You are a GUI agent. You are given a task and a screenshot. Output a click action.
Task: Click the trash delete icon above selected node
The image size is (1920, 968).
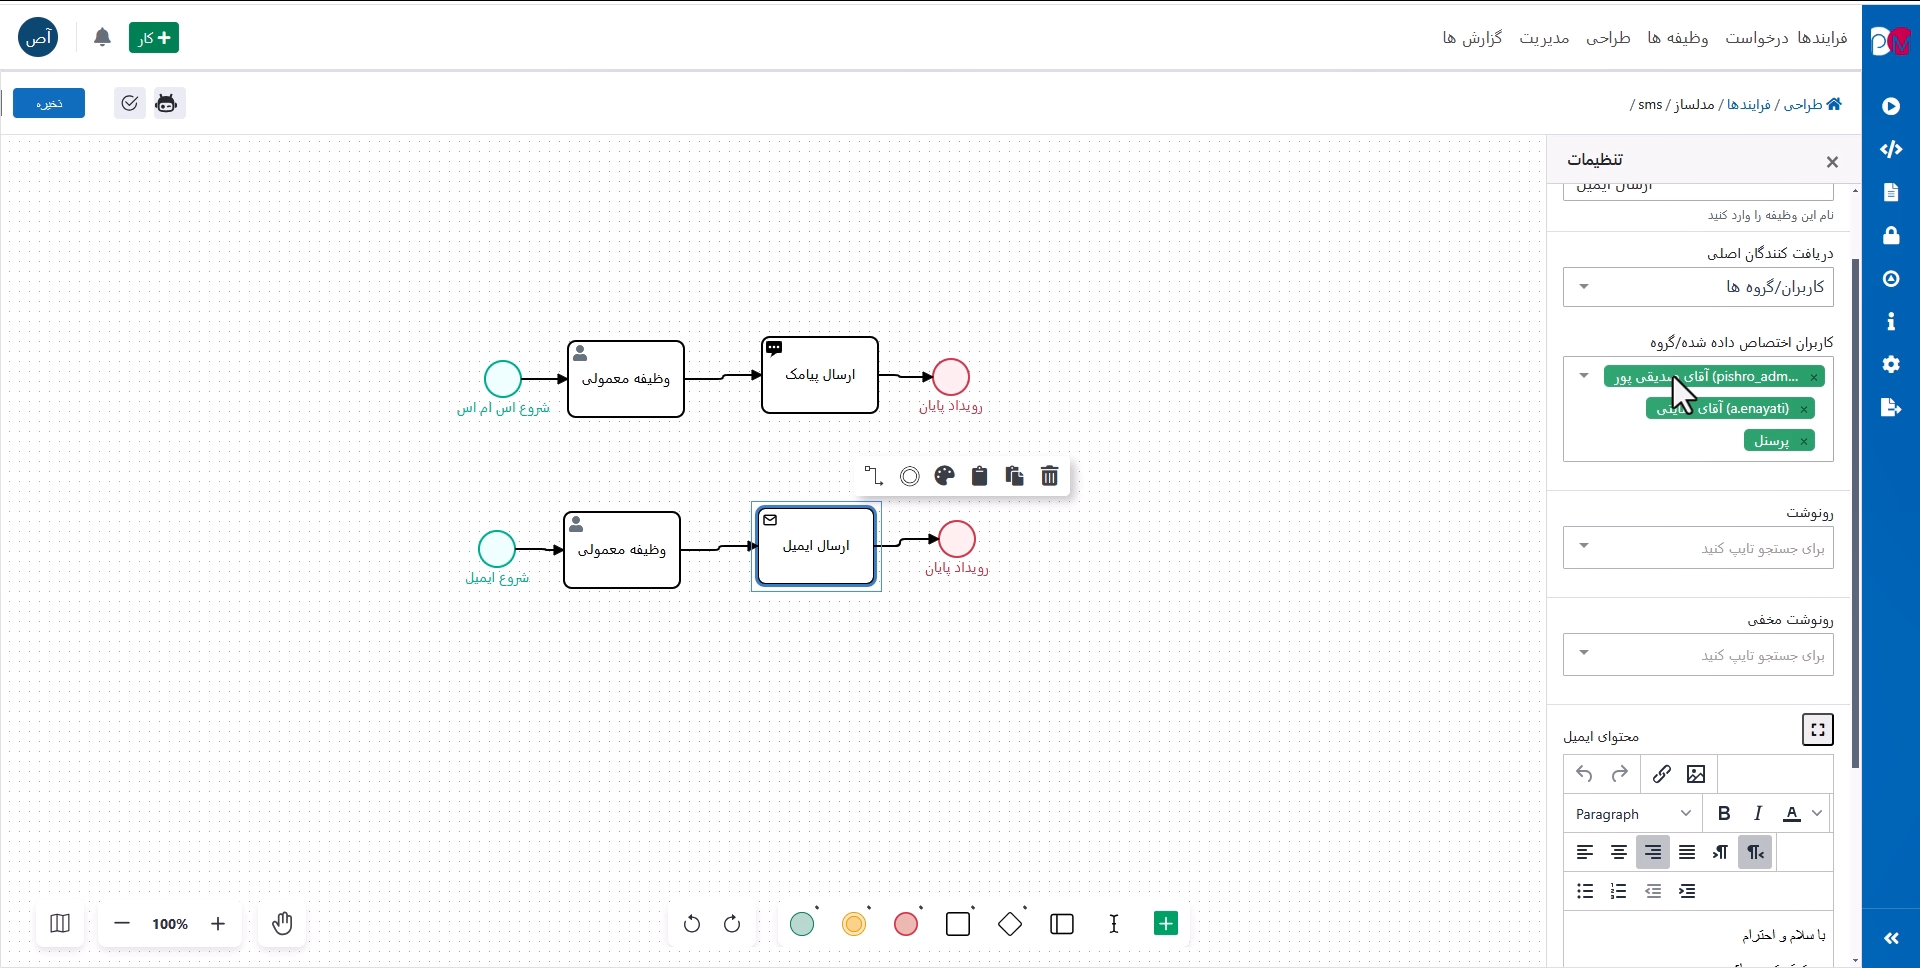tap(1049, 476)
